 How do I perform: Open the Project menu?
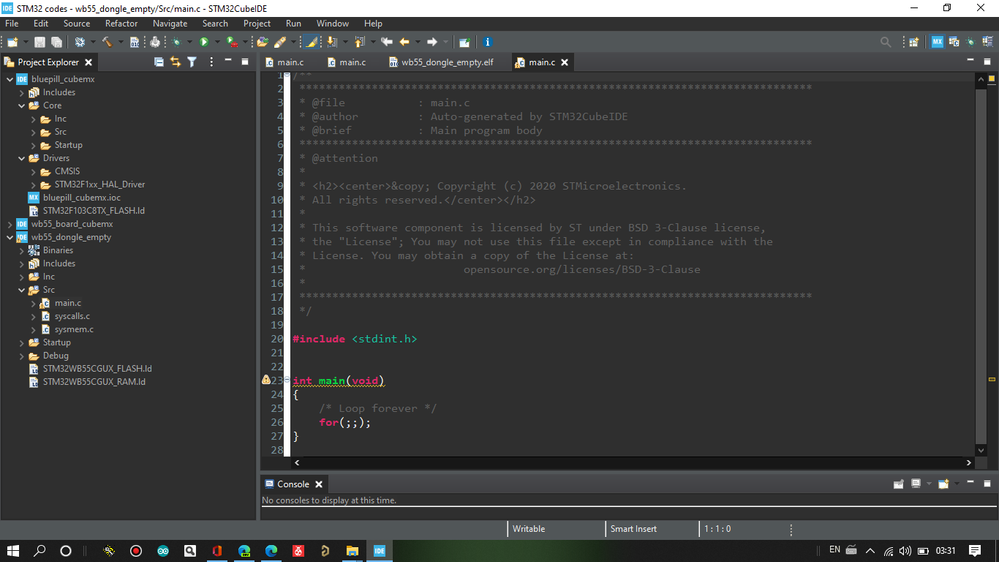(257, 24)
